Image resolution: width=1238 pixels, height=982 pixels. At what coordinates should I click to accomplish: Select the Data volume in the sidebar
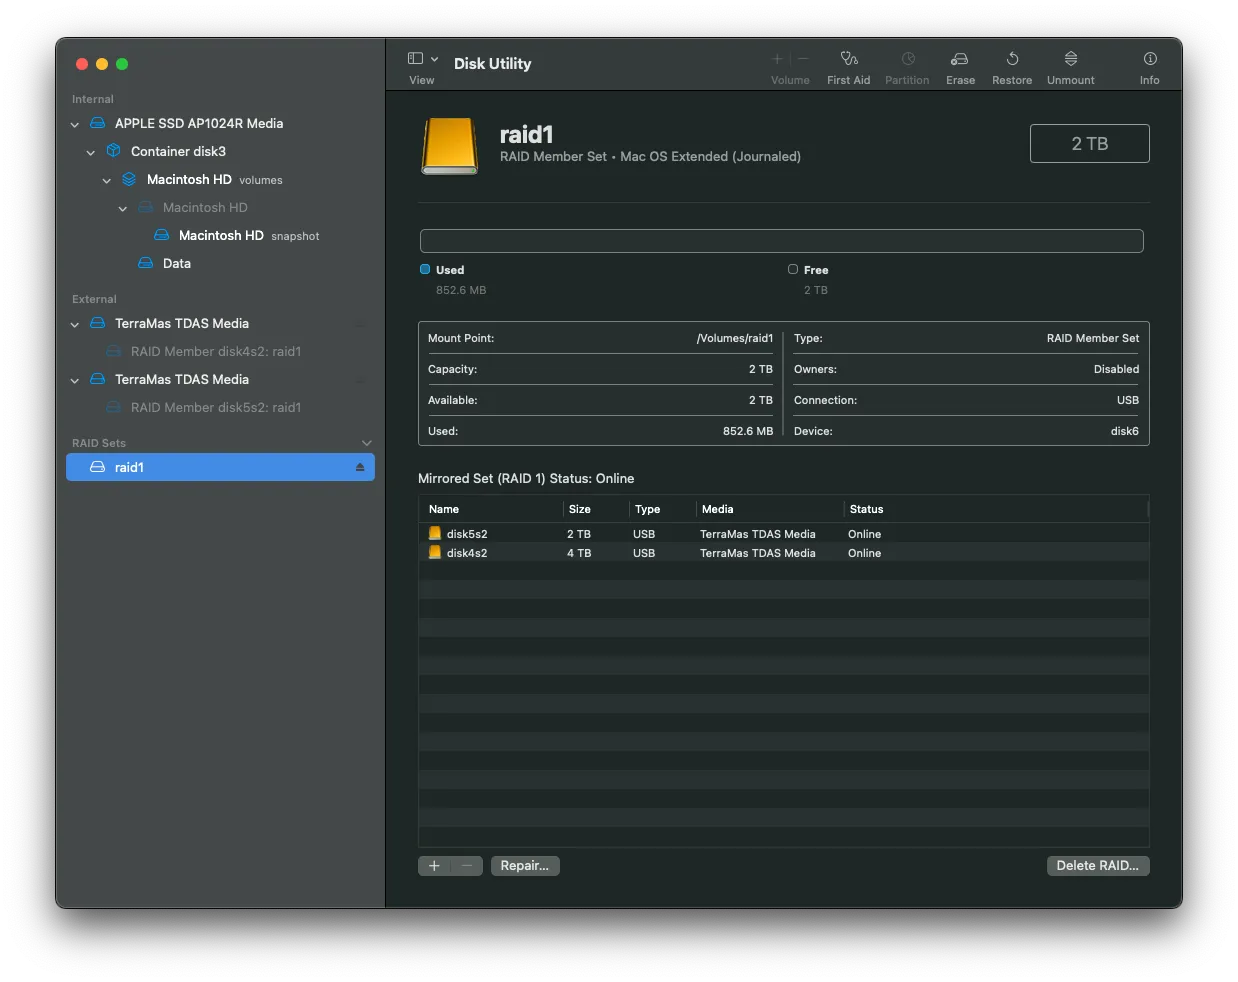coord(176,264)
